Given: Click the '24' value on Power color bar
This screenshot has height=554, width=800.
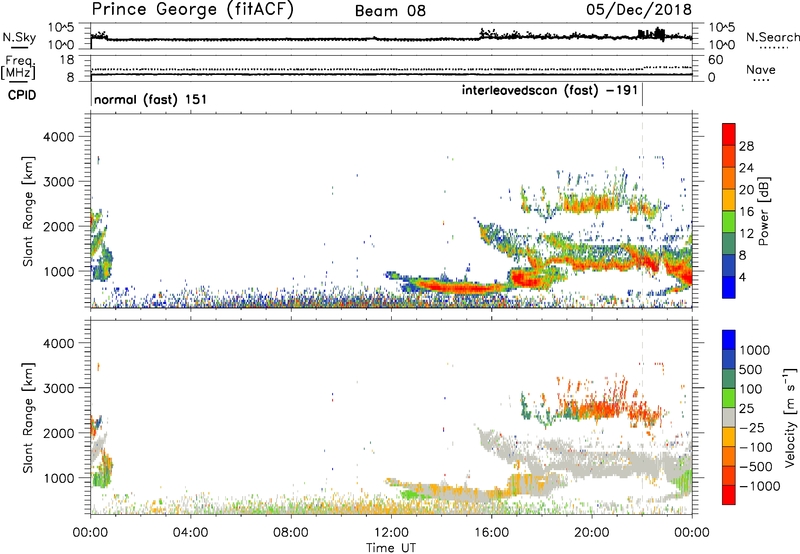Looking at the screenshot, I should 746,168.
